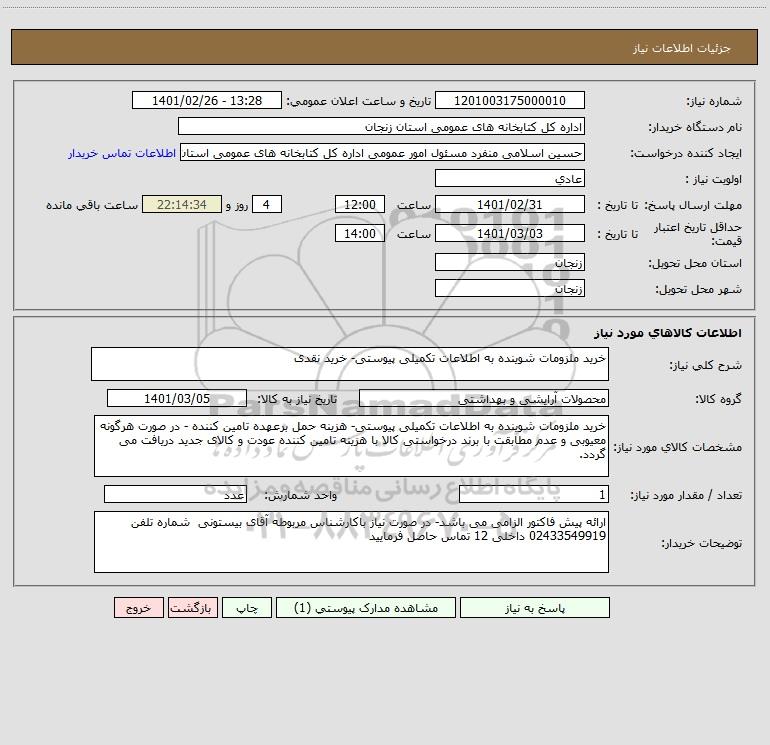Click the label 'نام دستگاه خریدار:'
The height and width of the screenshot is (745, 770).
(x=695, y=128)
